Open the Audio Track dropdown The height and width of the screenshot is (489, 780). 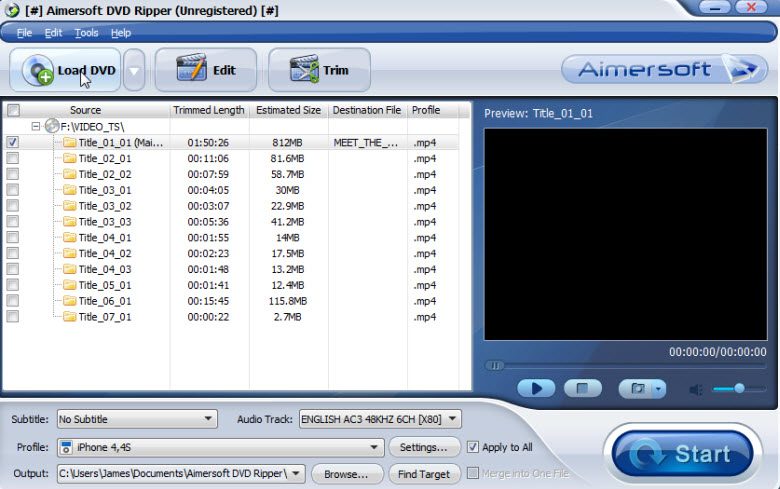380,419
